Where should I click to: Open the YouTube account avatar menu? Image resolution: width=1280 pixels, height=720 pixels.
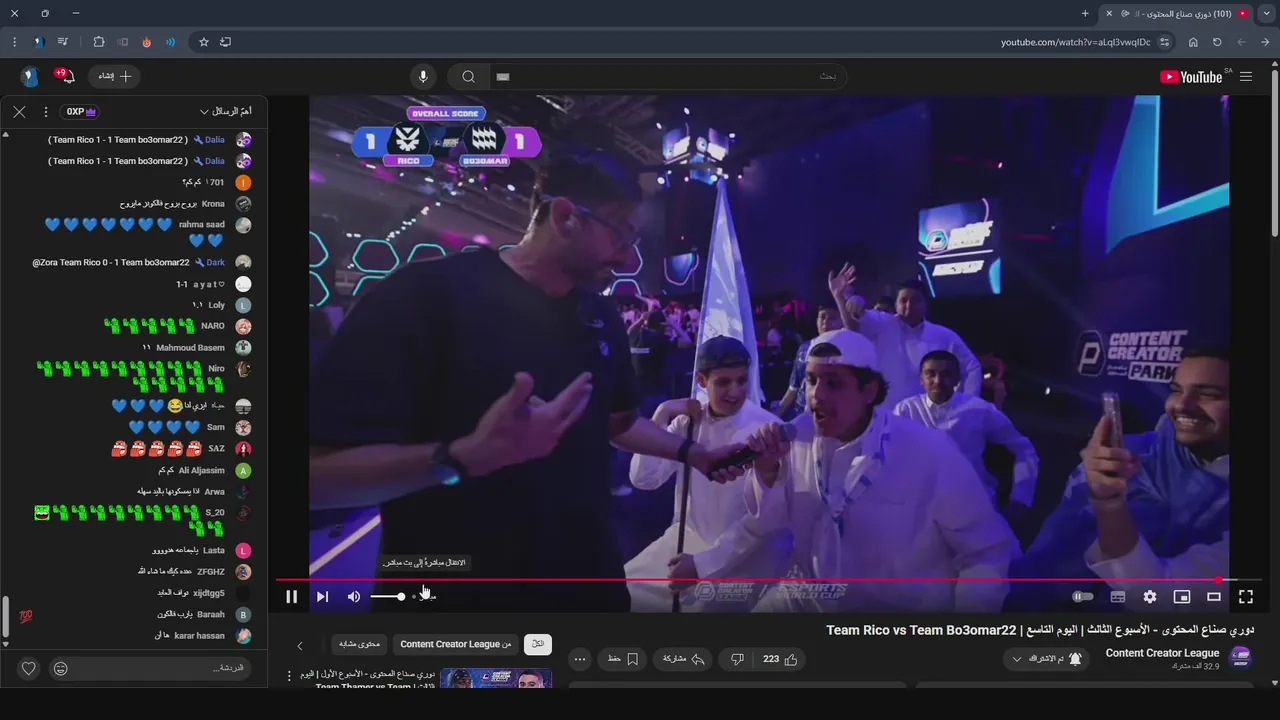tap(29, 76)
